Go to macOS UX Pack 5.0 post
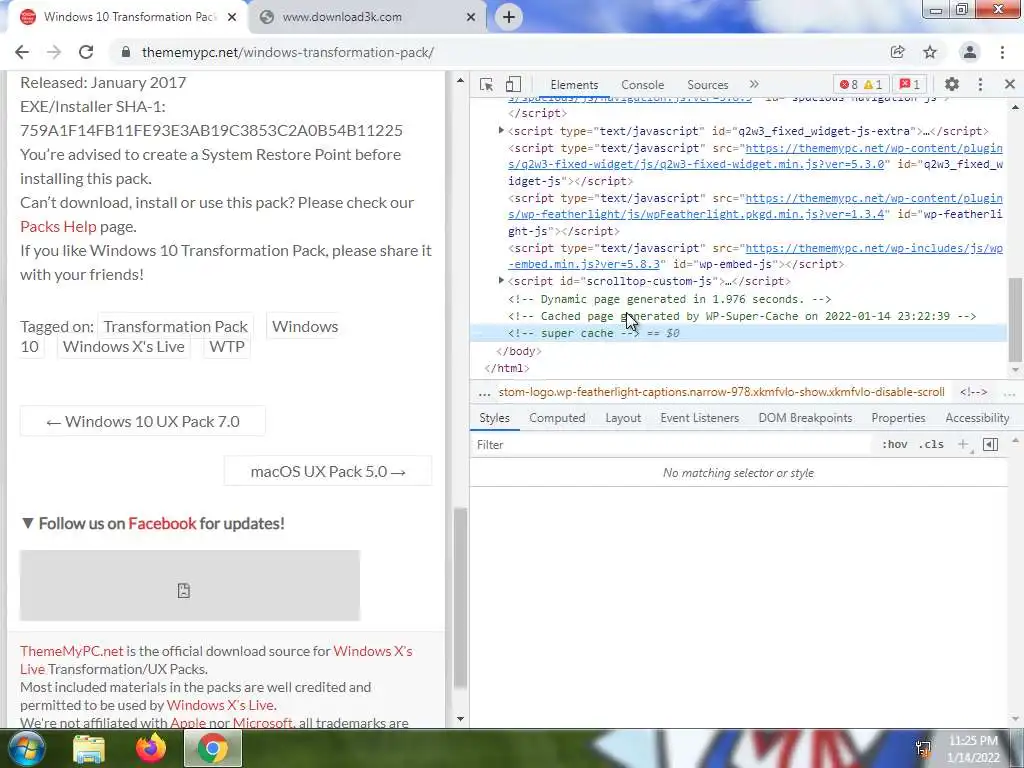Image resolution: width=1024 pixels, height=768 pixels. pos(328,472)
